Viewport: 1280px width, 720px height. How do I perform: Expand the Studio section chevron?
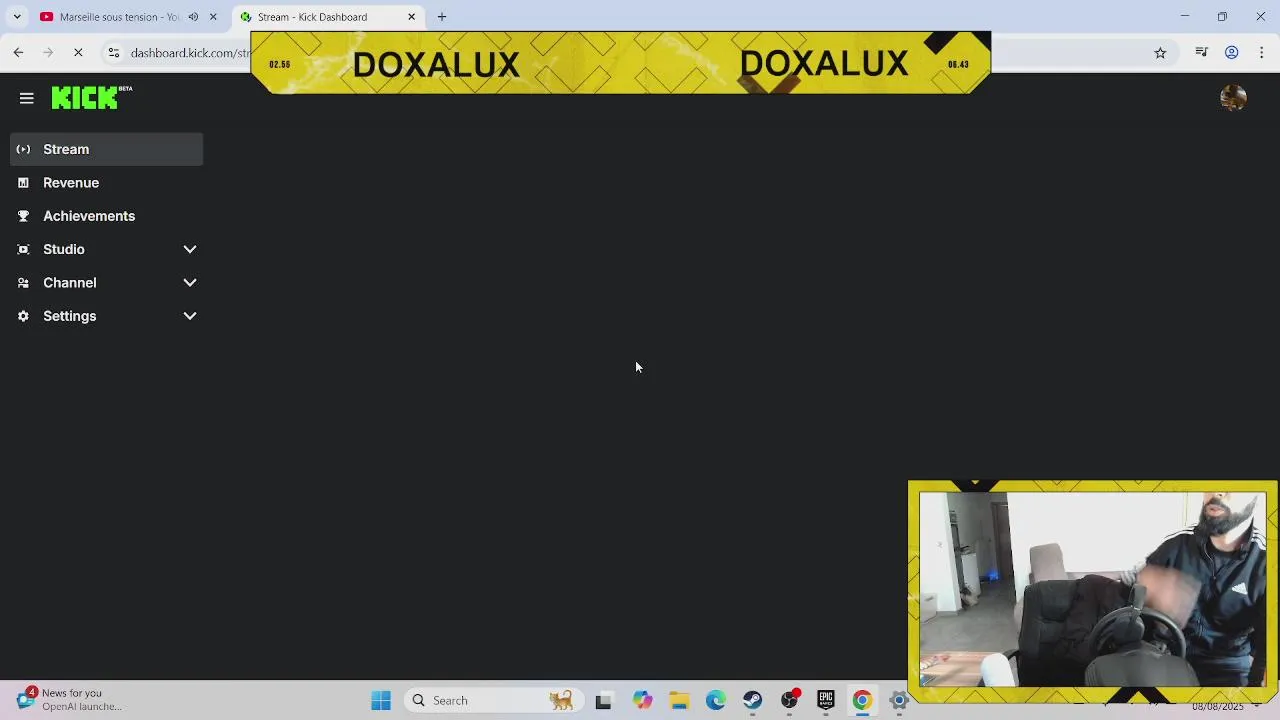190,249
